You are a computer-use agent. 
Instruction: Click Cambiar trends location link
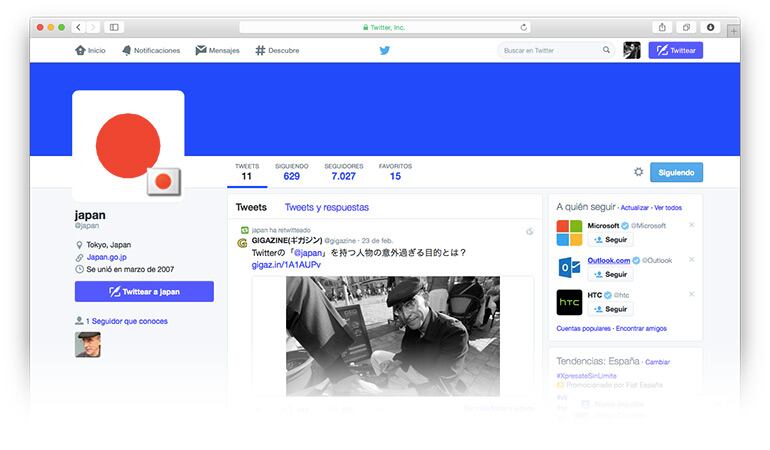(658, 362)
